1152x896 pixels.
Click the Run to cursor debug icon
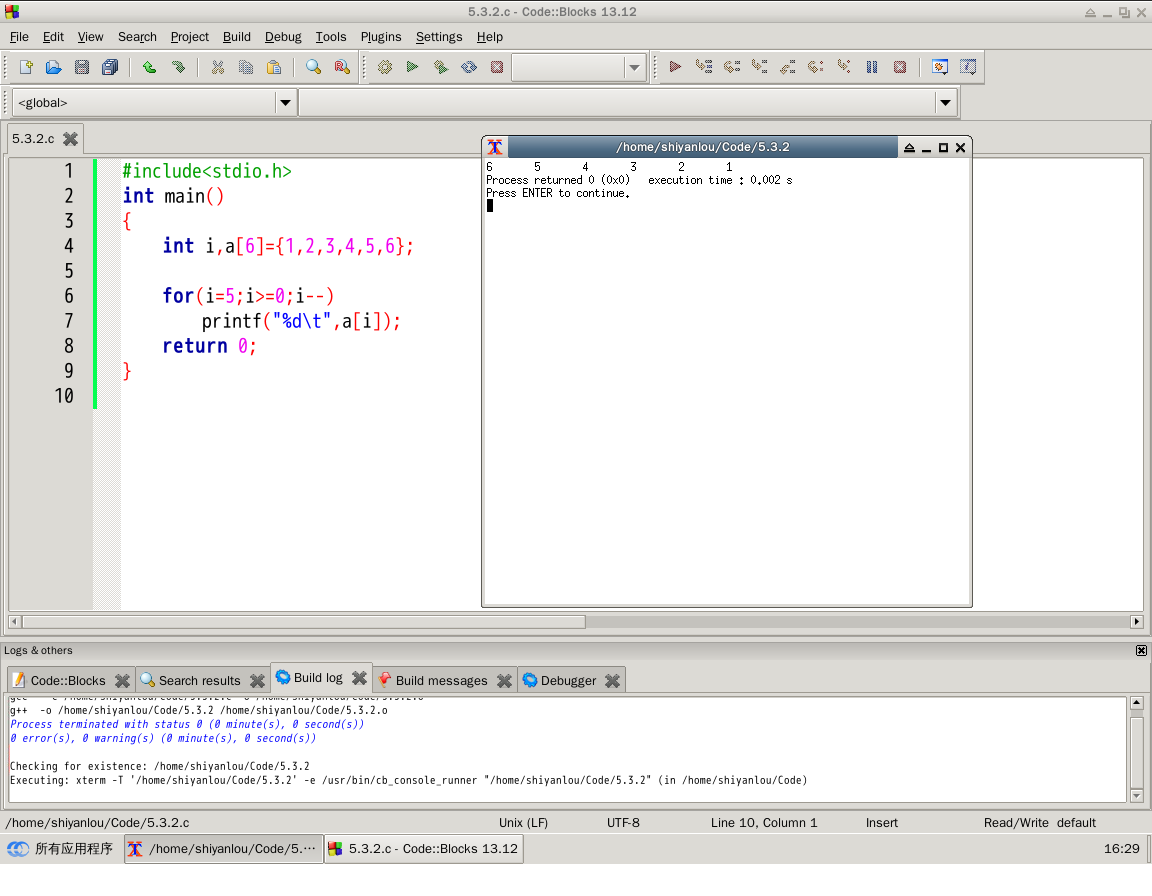point(704,68)
